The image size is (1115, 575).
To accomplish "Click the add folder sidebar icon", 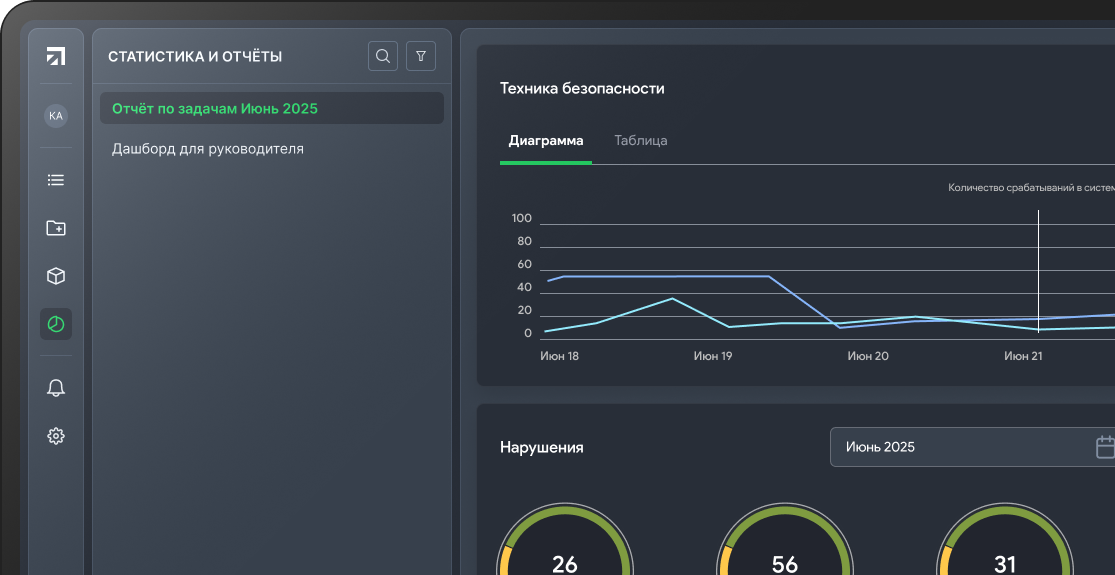I will tap(56, 228).
